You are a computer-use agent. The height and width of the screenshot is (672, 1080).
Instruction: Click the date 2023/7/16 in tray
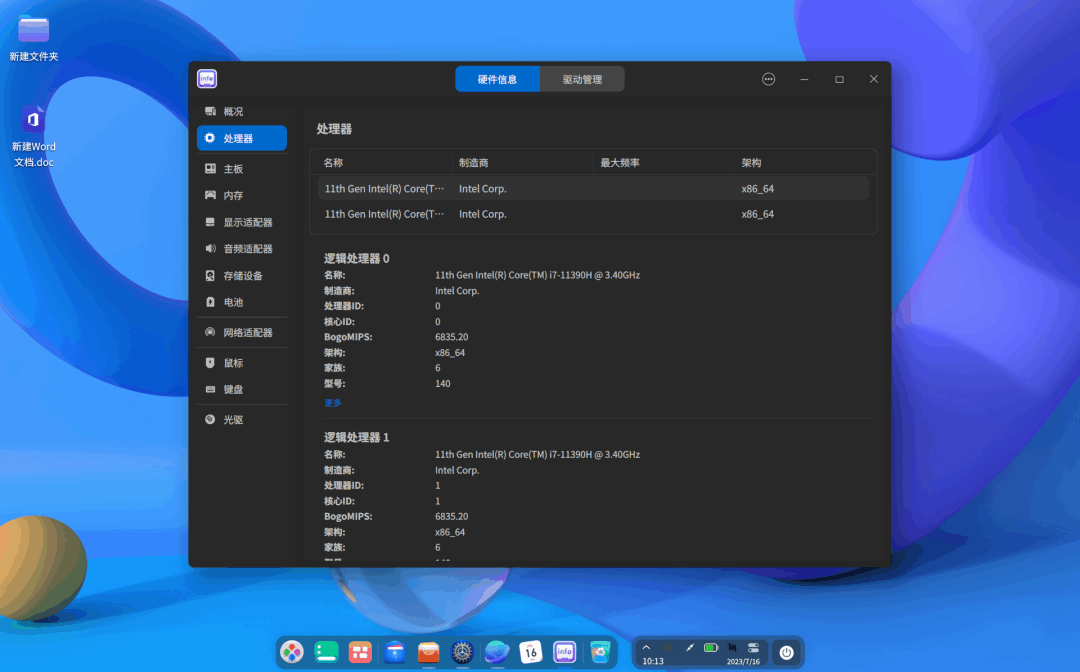coord(743,662)
